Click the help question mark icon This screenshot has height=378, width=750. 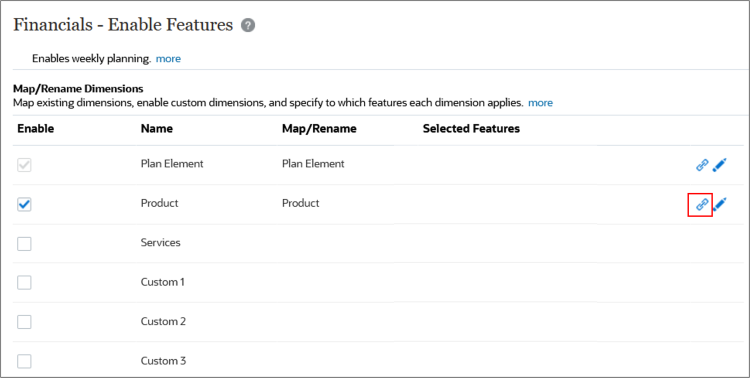pos(248,25)
